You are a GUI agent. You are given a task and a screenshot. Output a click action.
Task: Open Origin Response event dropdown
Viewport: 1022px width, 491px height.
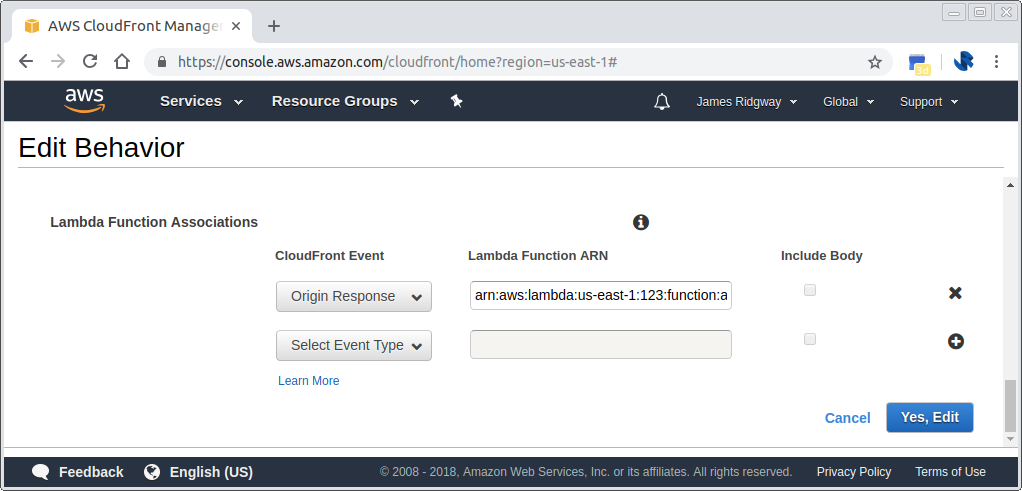click(x=354, y=296)
